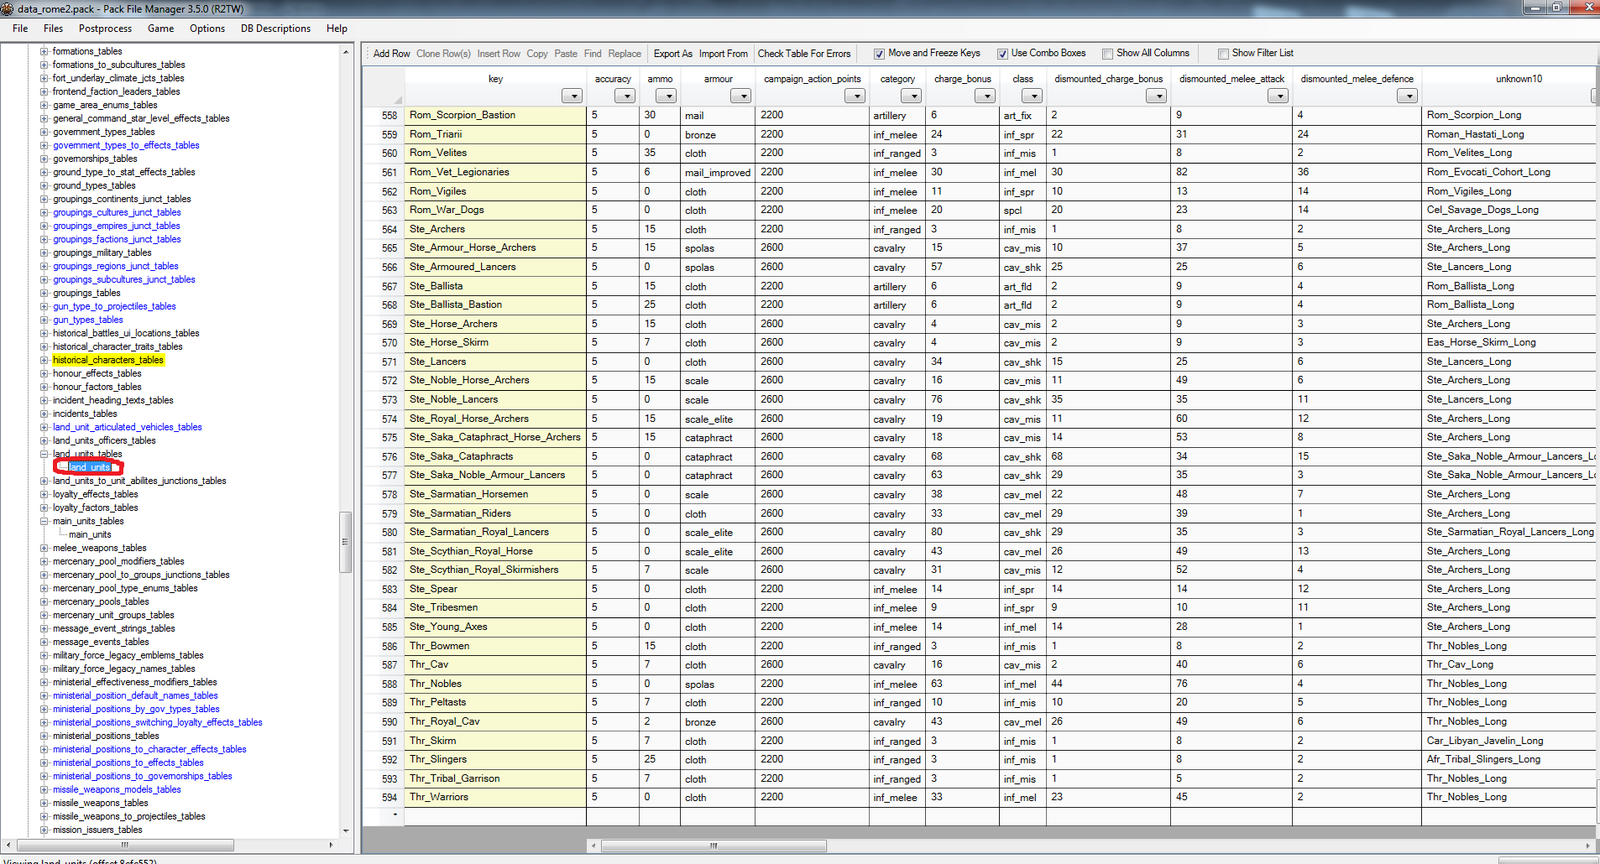Toggle Move and Freeze Keys checkbox
Screen dimensions: 1600x864
[x=879, y=54]
